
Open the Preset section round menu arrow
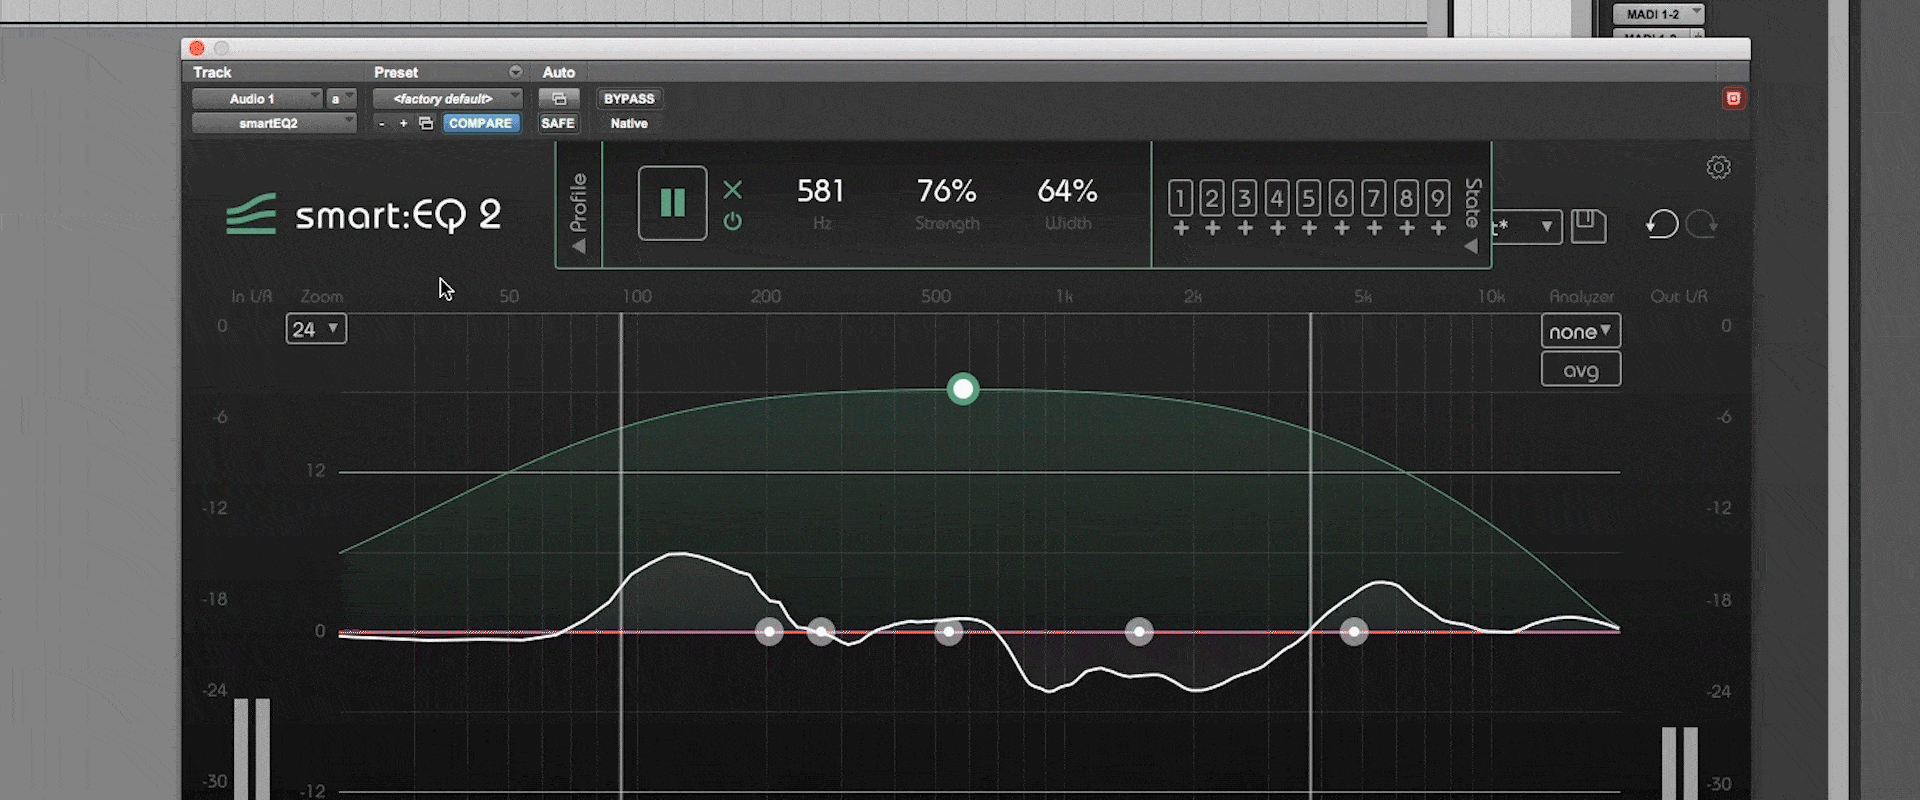pos(515,72)
